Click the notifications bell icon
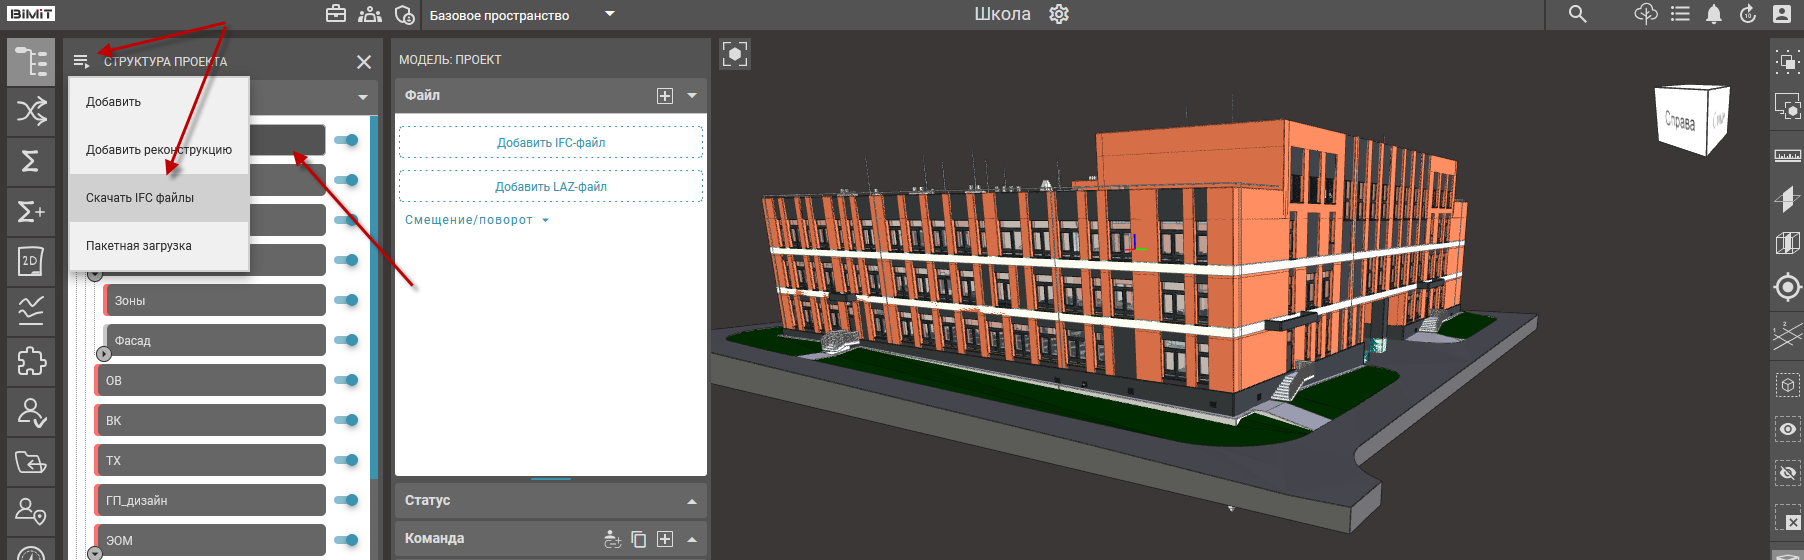 point(1714,14)
